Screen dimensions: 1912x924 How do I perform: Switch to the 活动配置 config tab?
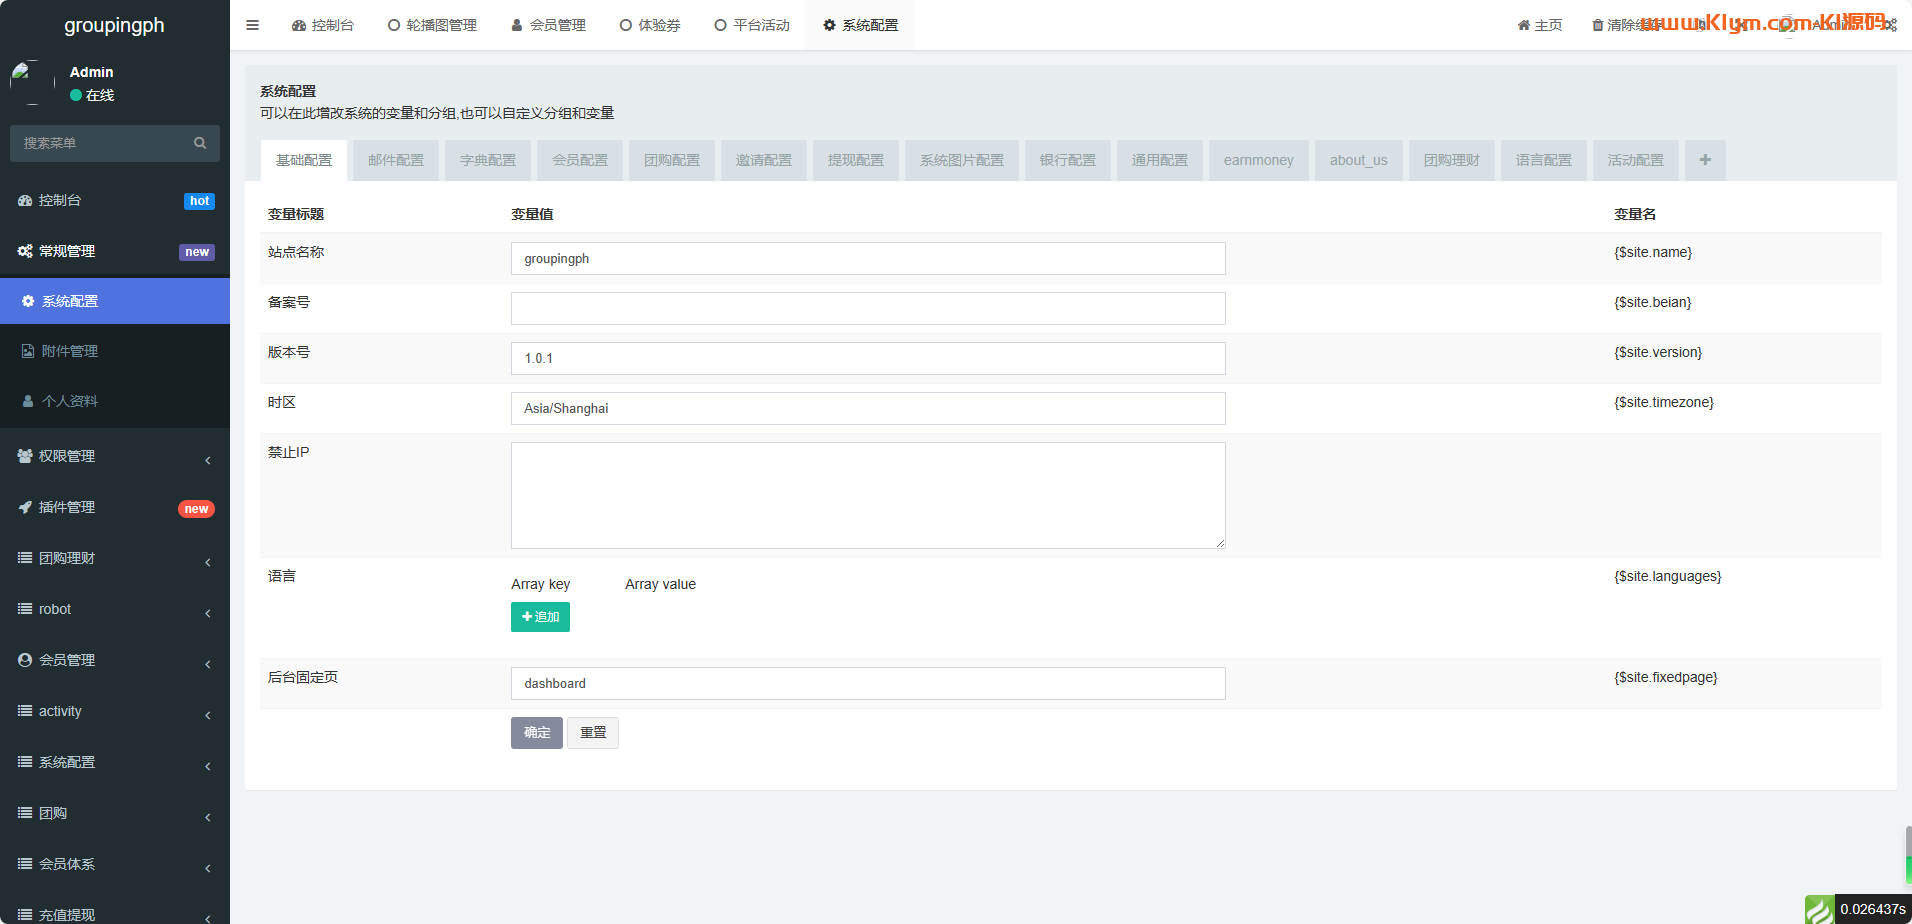tap(1636, 160)
